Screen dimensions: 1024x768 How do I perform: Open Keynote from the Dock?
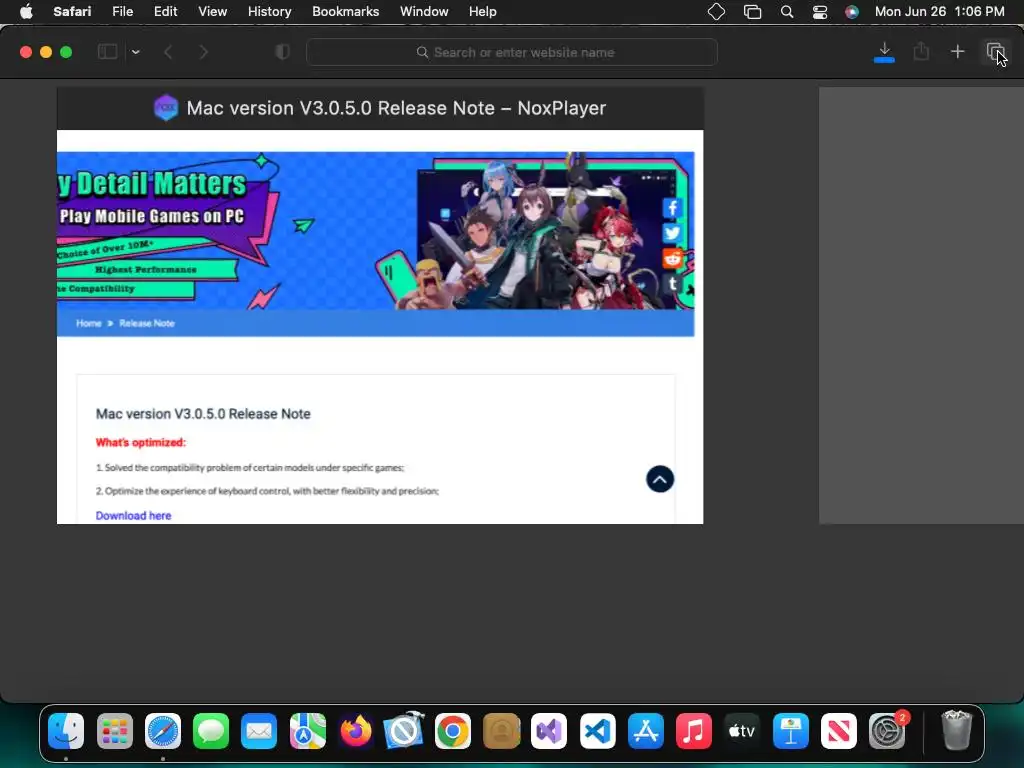click(x=790, y=731)
